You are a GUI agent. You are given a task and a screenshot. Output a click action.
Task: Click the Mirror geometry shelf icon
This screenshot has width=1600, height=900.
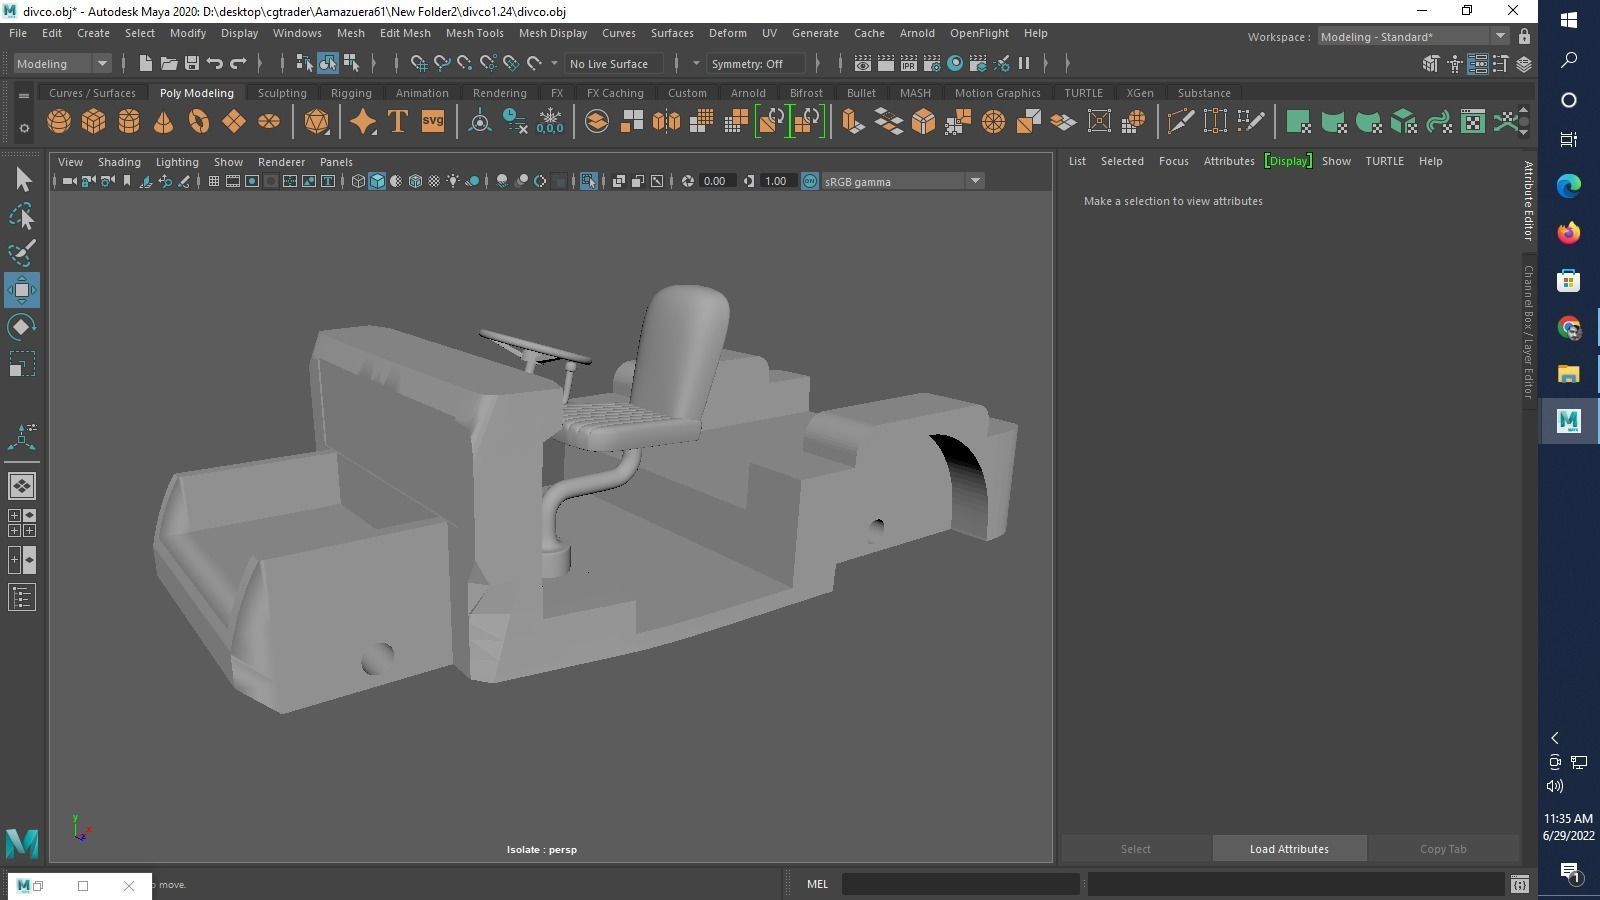point(666,122)
